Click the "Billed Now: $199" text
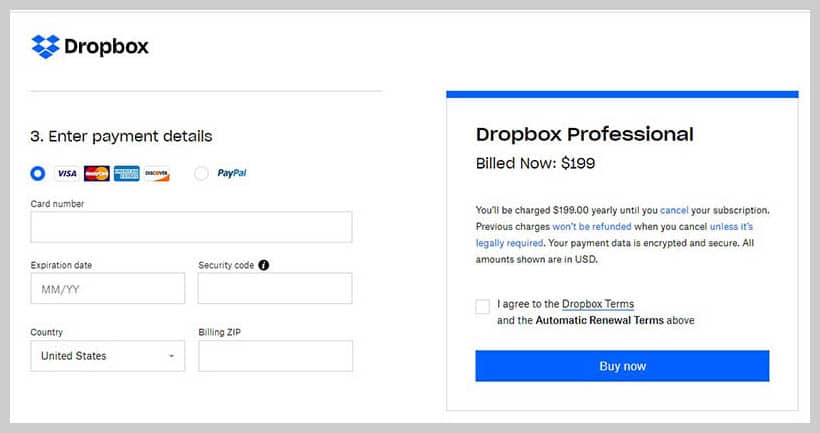 [x=535, y=163]
